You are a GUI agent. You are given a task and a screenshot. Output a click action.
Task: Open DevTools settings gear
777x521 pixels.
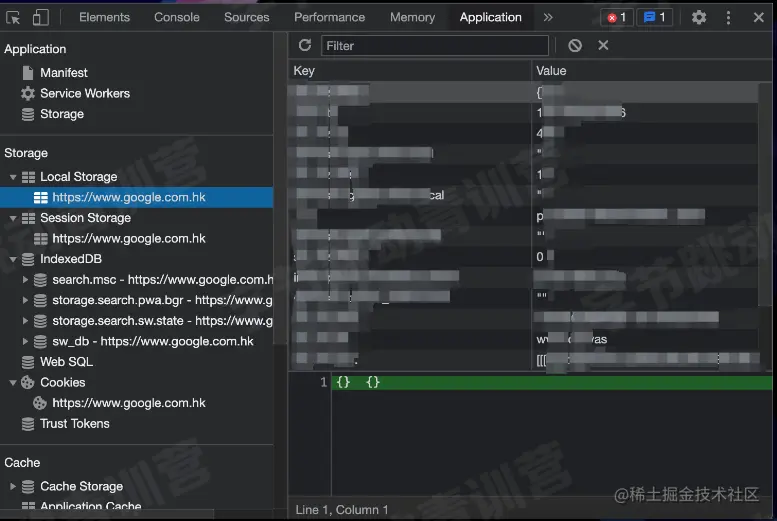[x=699, y=18]
